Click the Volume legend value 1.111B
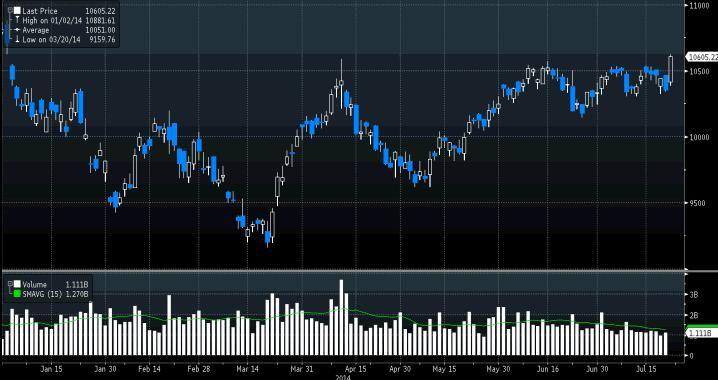The width and height of the screenshot is (718, 380). (x=78, y=285)
